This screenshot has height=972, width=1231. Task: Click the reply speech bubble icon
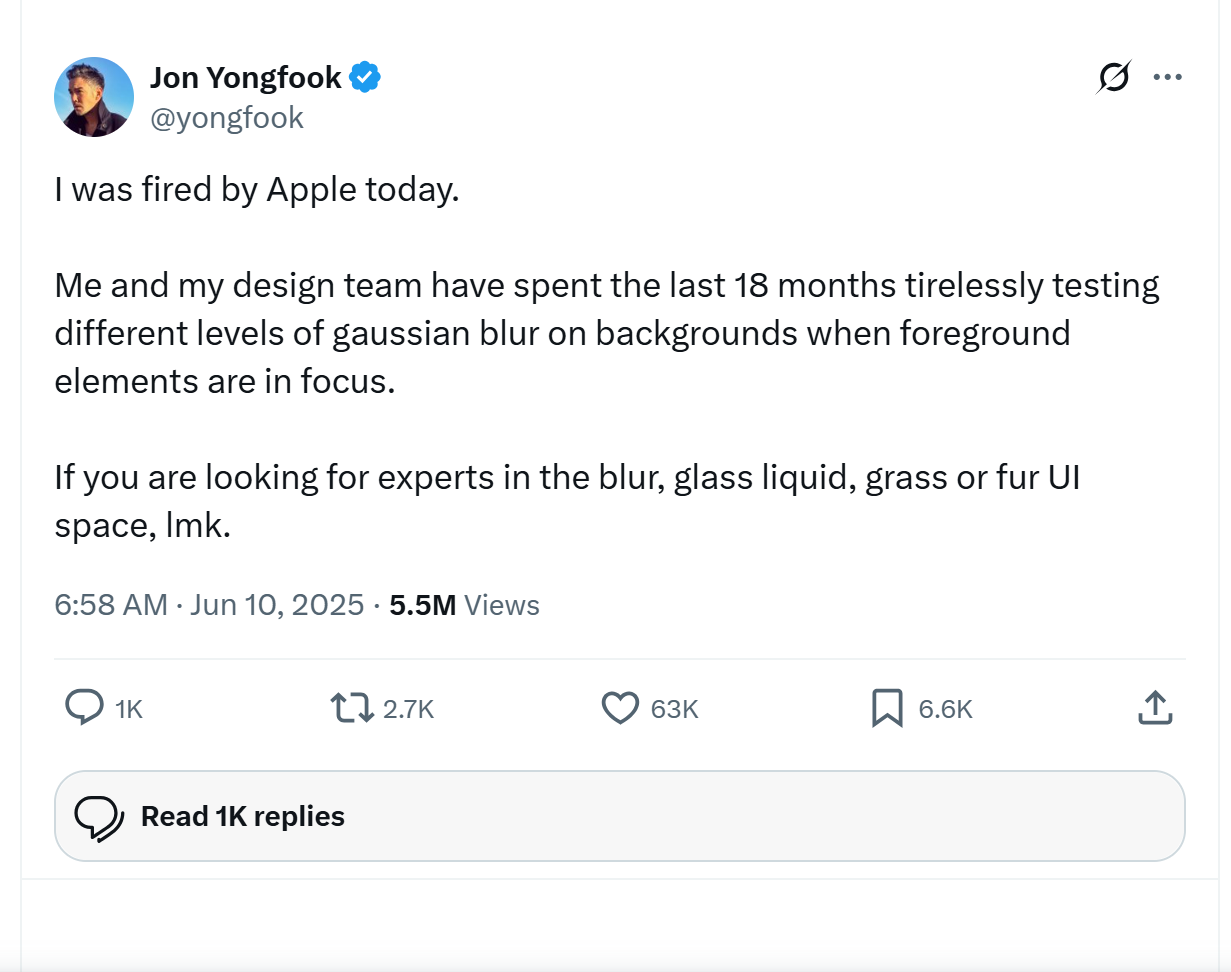pyautogui.click(x=84, y=708)
